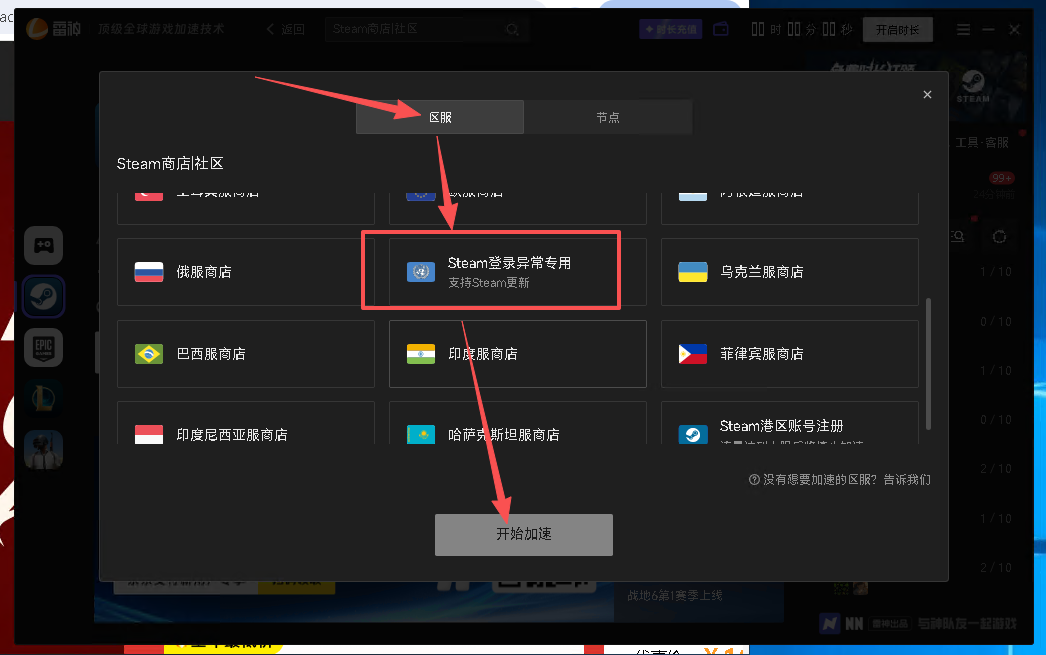Choose the 印度服商店 region card
1046x655 pixels.
click(x=517, y=354)
